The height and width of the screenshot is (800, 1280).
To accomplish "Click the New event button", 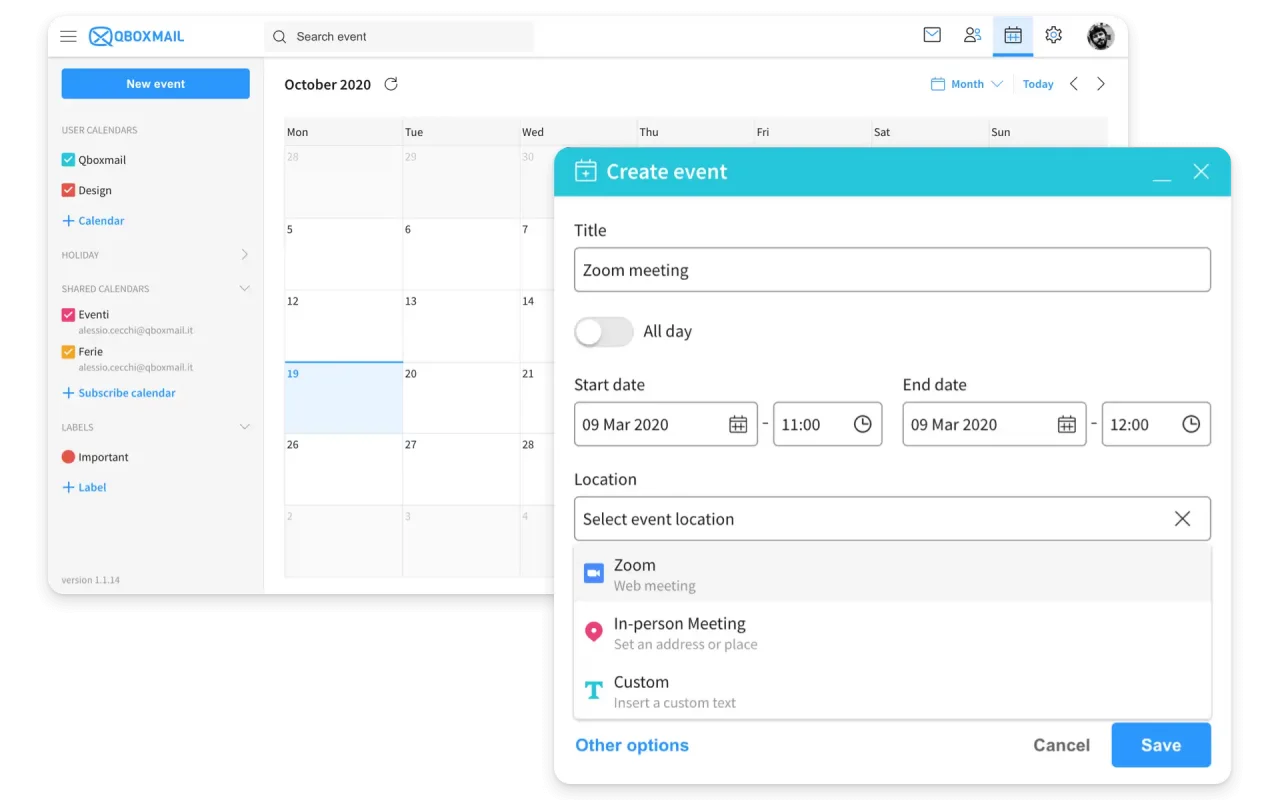I will point(155,84).
